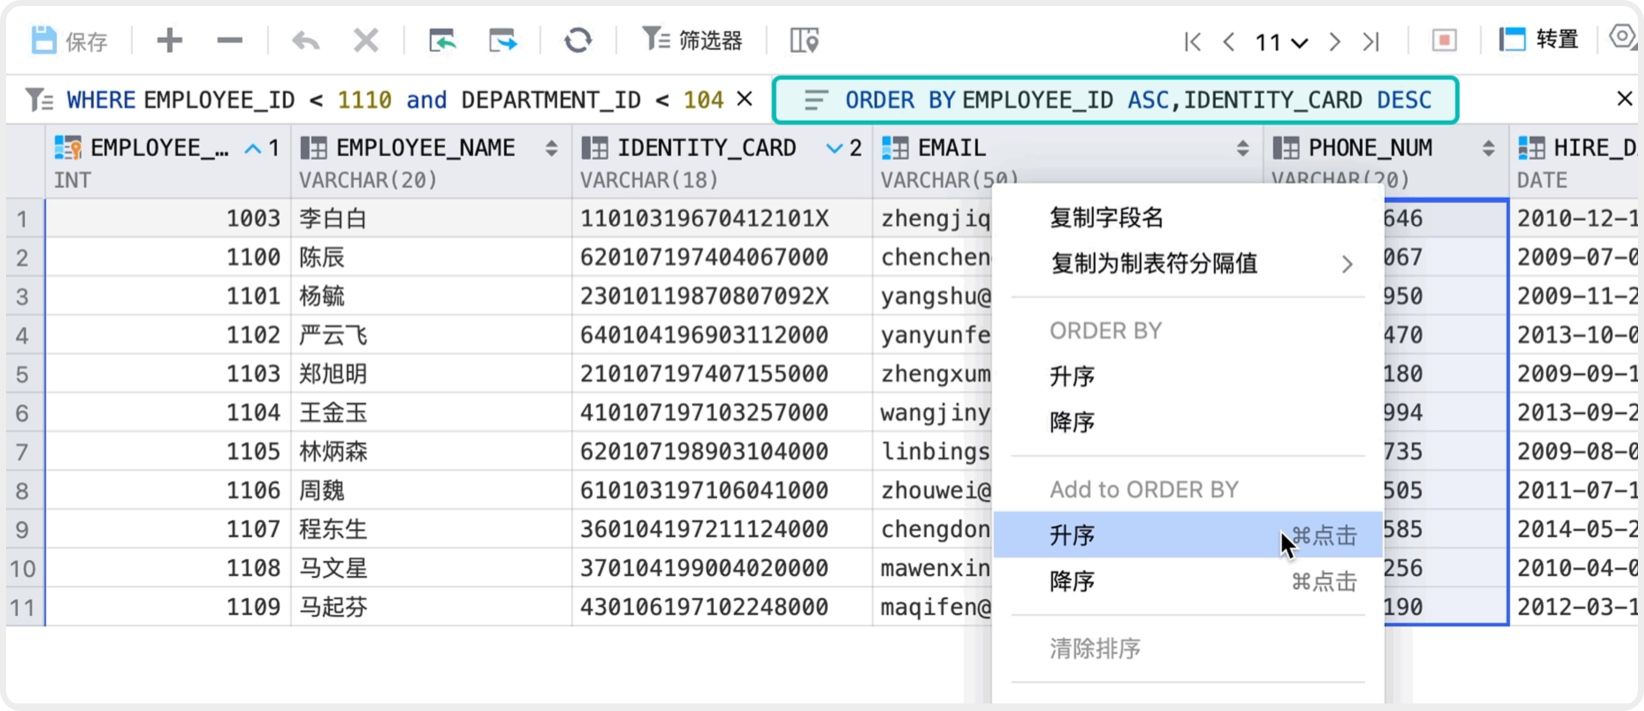Click the cancel X toolbar icon
Viewport: 1644px width, 711px height.
(366, 40)
